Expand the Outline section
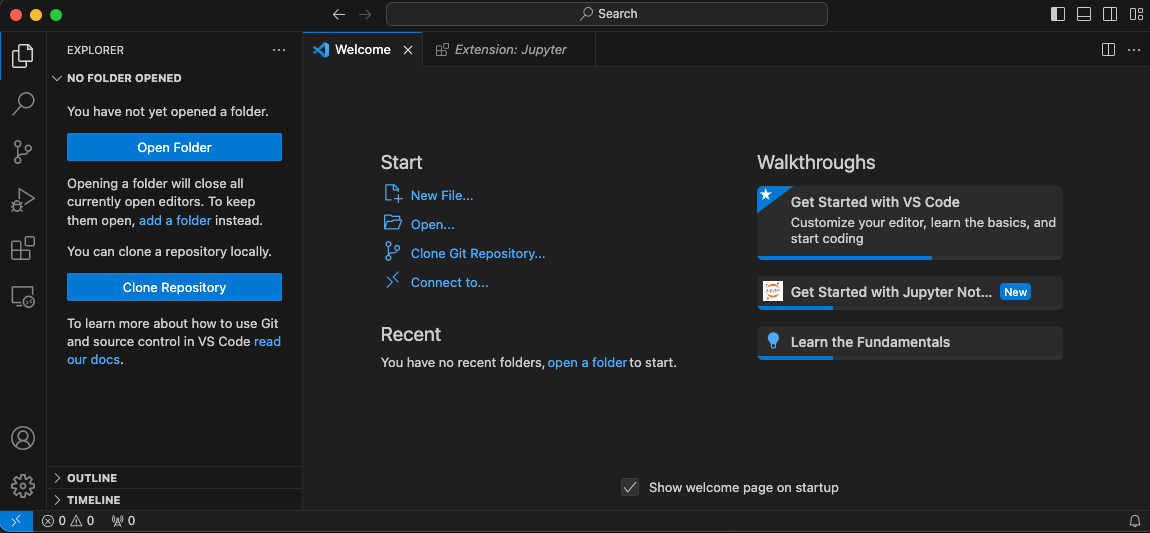Viewport: 1150px width, 533px height. pyautogui.click(x=175, y=478)
